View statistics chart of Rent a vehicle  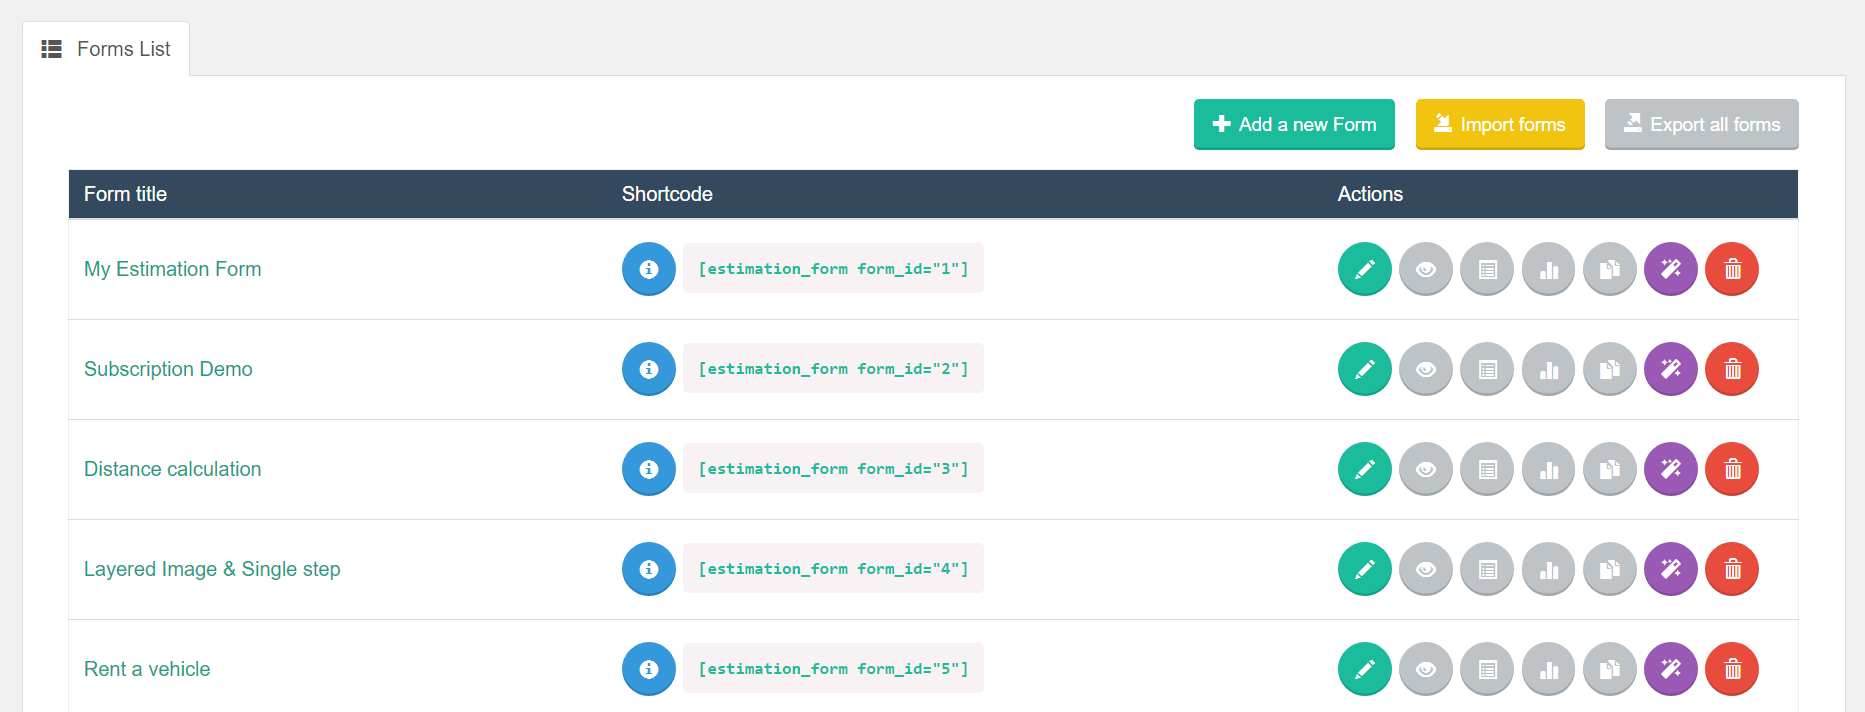click(x=1549, y=669)
